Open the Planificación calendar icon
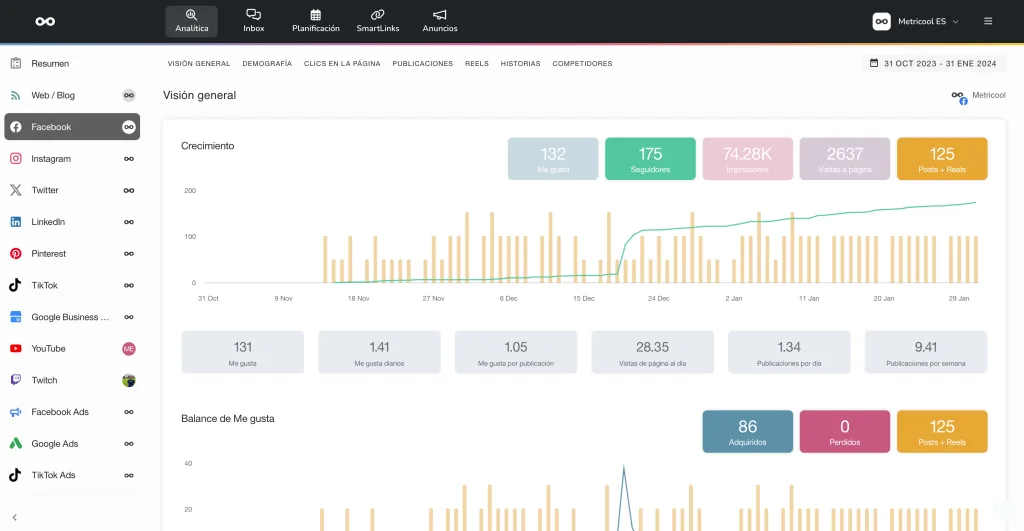 [315, 16]
